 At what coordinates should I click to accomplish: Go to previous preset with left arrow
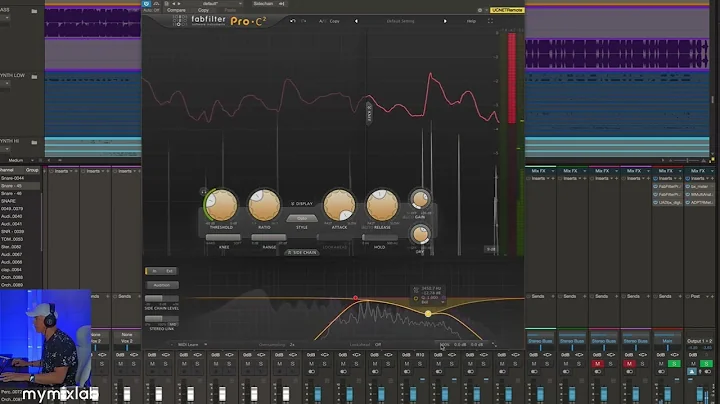(x=356, y=21)
